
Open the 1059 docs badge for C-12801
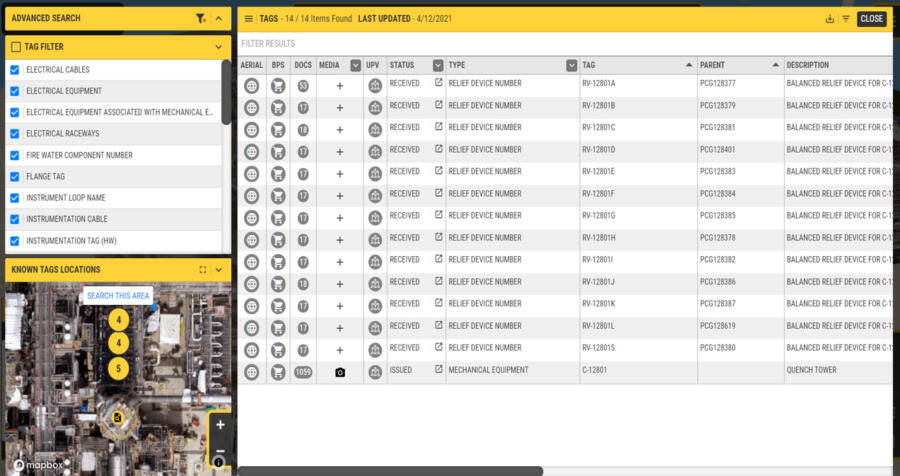tap(303, 372)
